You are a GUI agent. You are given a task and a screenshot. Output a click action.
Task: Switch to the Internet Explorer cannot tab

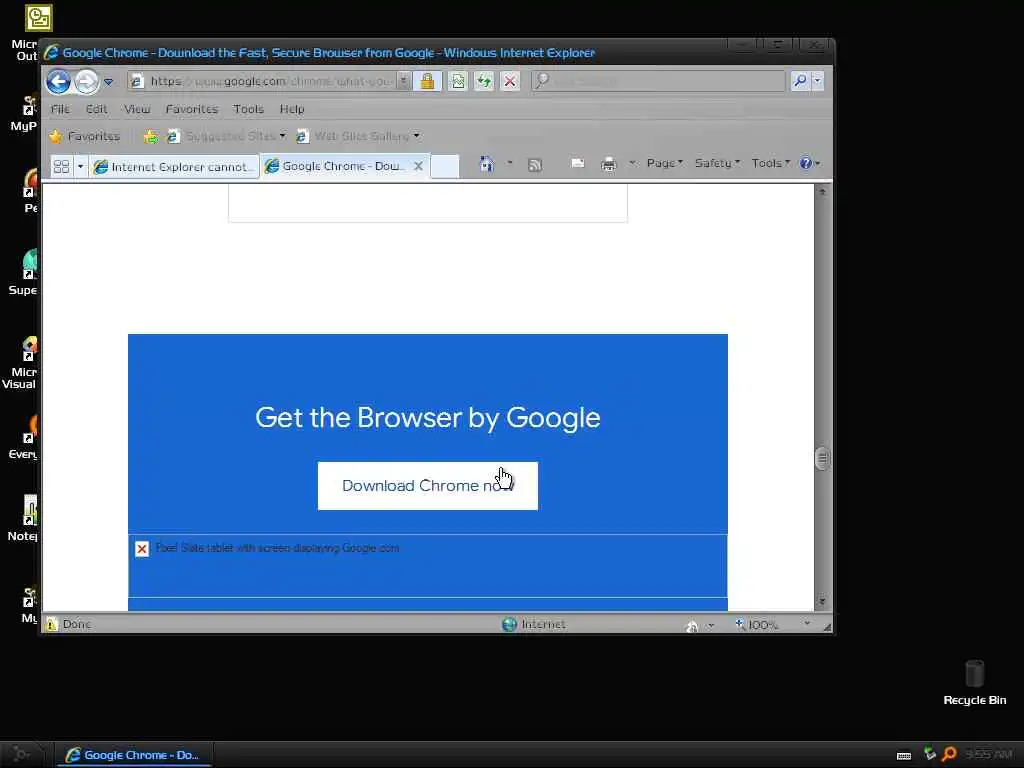click(x=174, y=167)
